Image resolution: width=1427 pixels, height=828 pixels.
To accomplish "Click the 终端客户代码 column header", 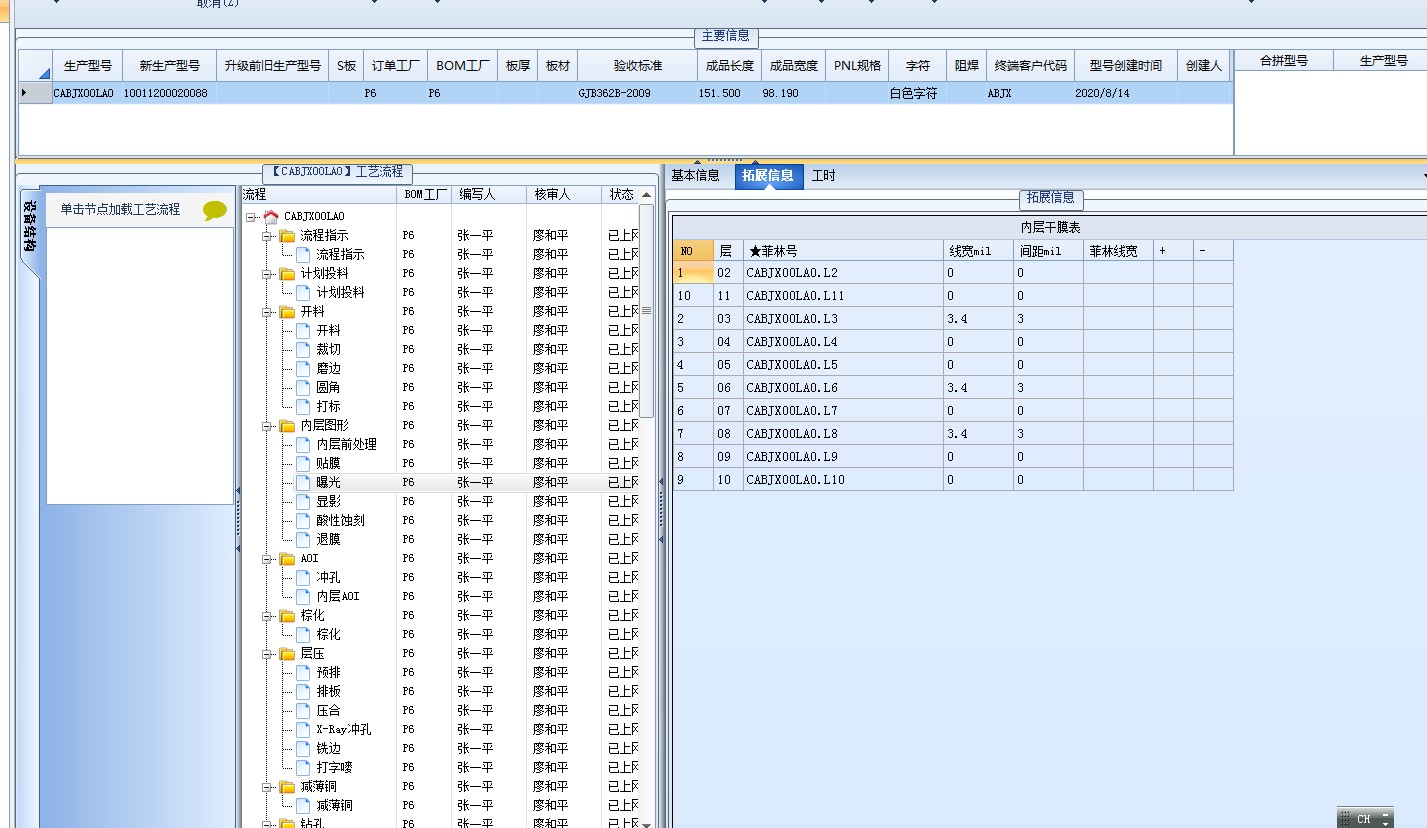I will 1031,65.
